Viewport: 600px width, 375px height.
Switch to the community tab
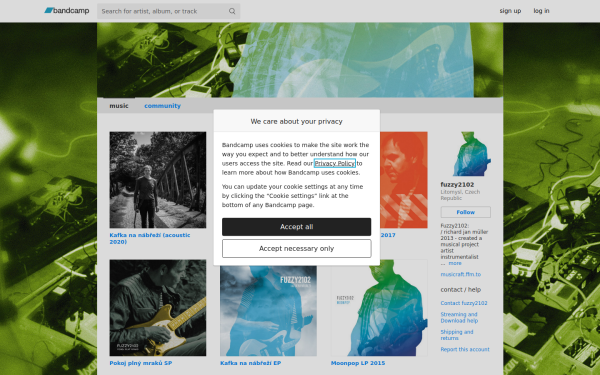tap(162, 106)
